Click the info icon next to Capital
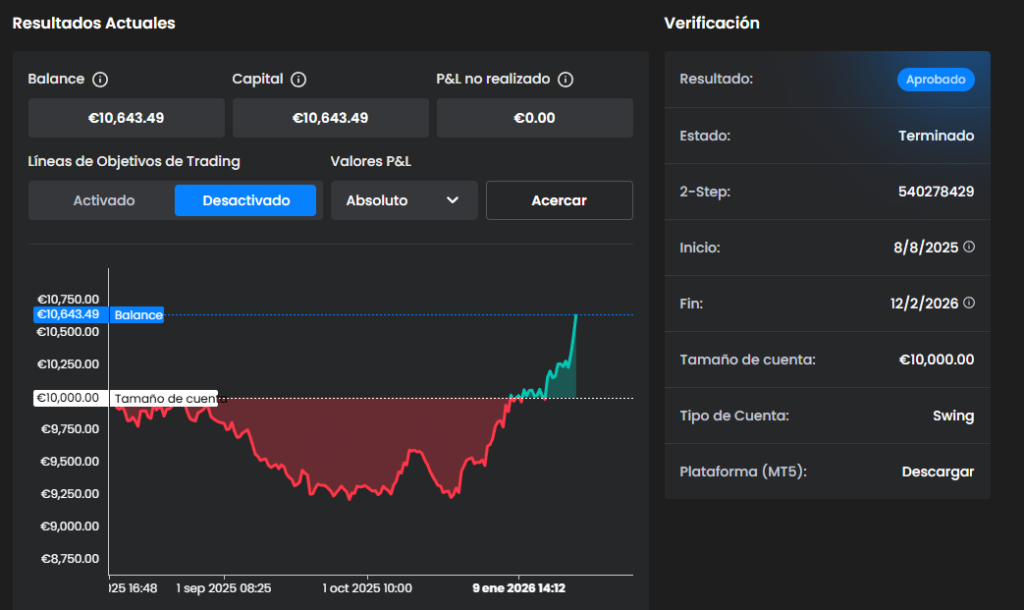This screenshot has height=610, width=1024. coord(298,79)
